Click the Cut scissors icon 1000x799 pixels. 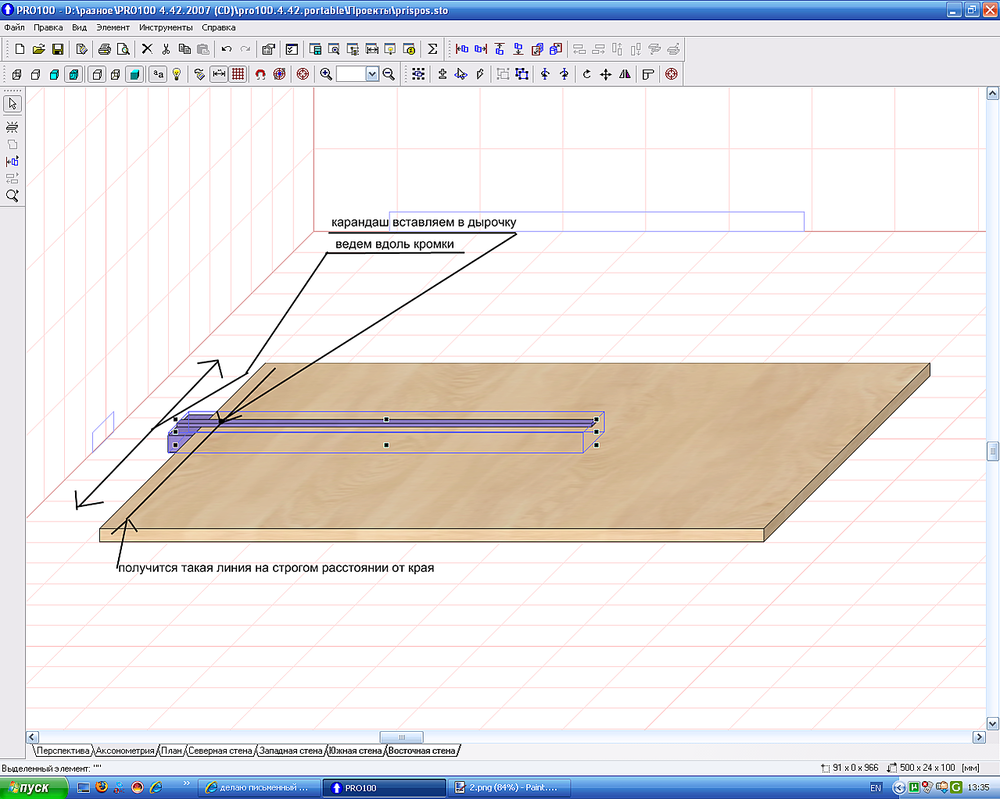pos(165,49)
